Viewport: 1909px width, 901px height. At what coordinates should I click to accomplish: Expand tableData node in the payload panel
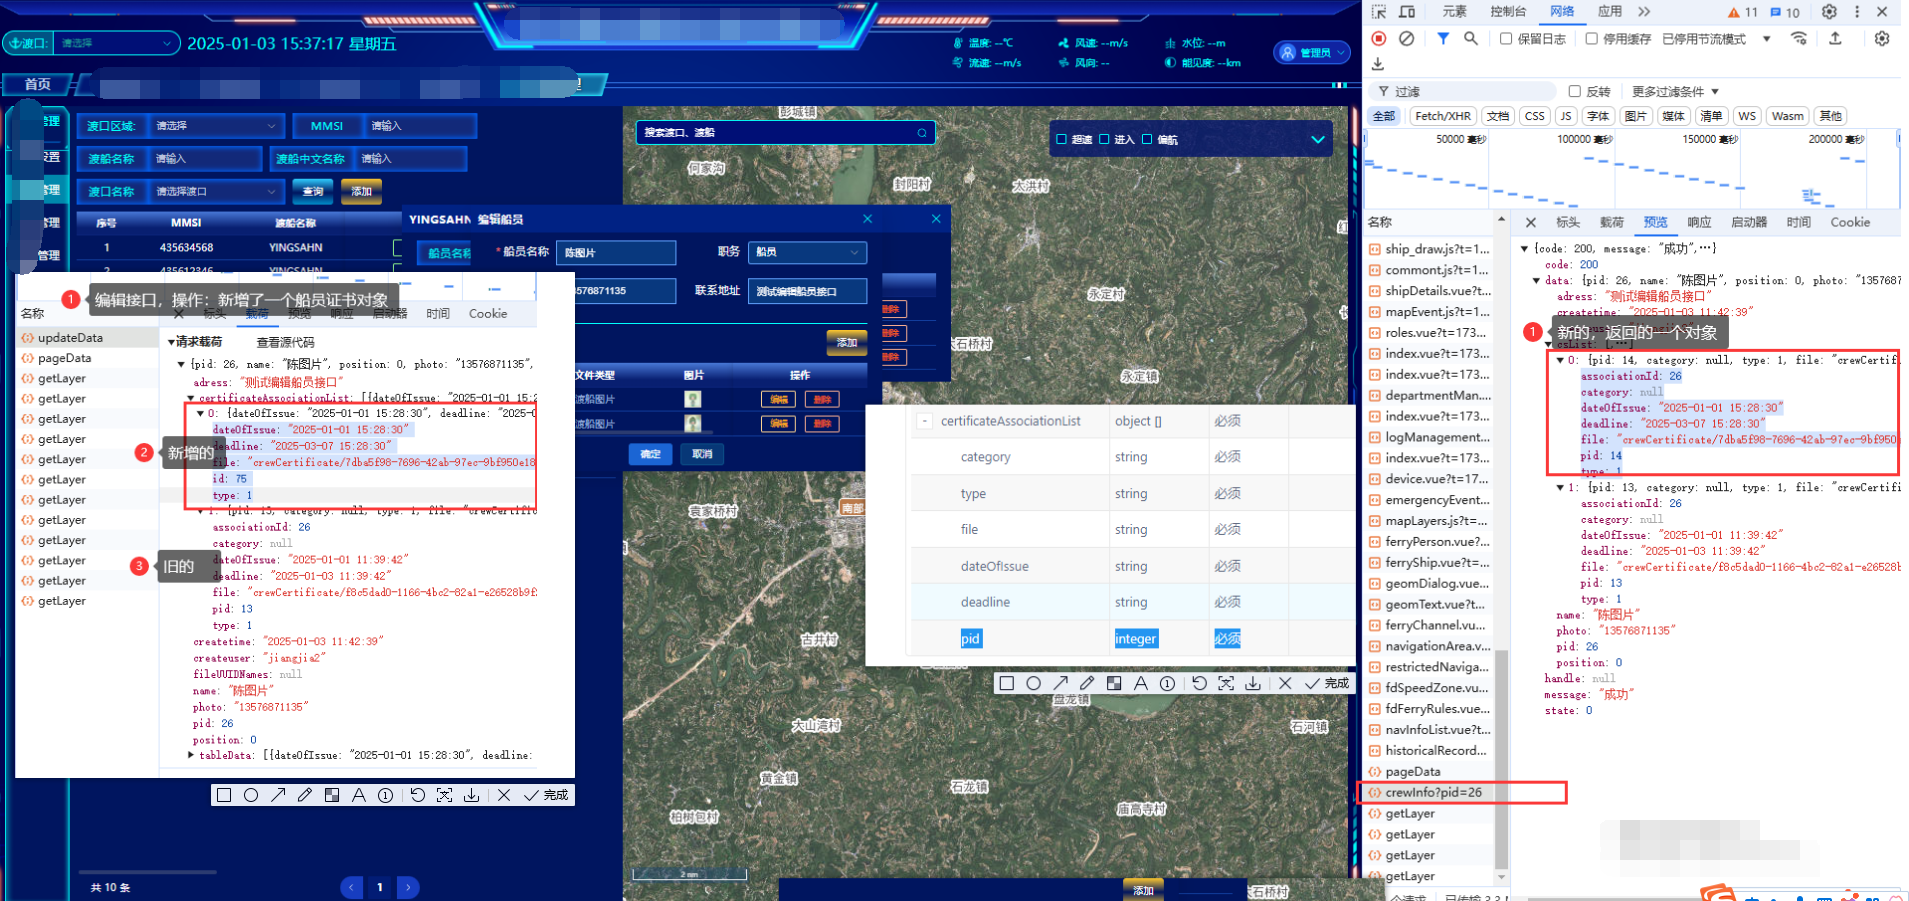click(191, 755)
